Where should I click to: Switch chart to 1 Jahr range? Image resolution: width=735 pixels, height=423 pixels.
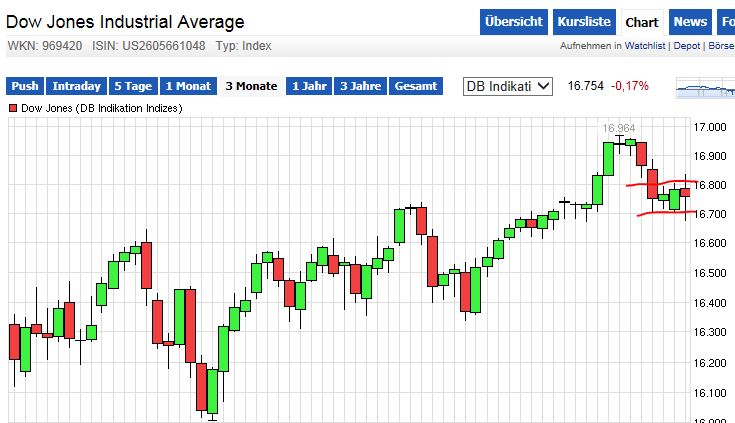(x=309, y=86)
